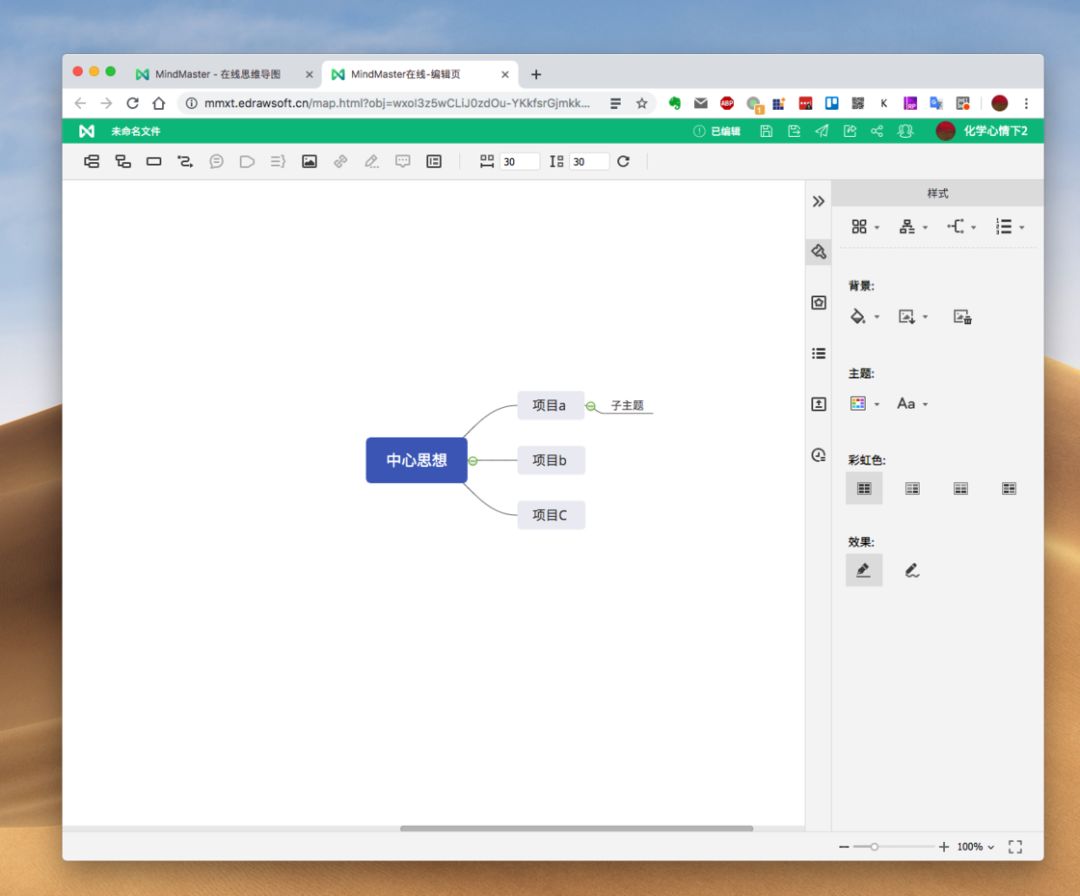Click the zoom in plus button
Image resolution: width=1080 pixels, height=896 pixels.
(x=944, y=846)
